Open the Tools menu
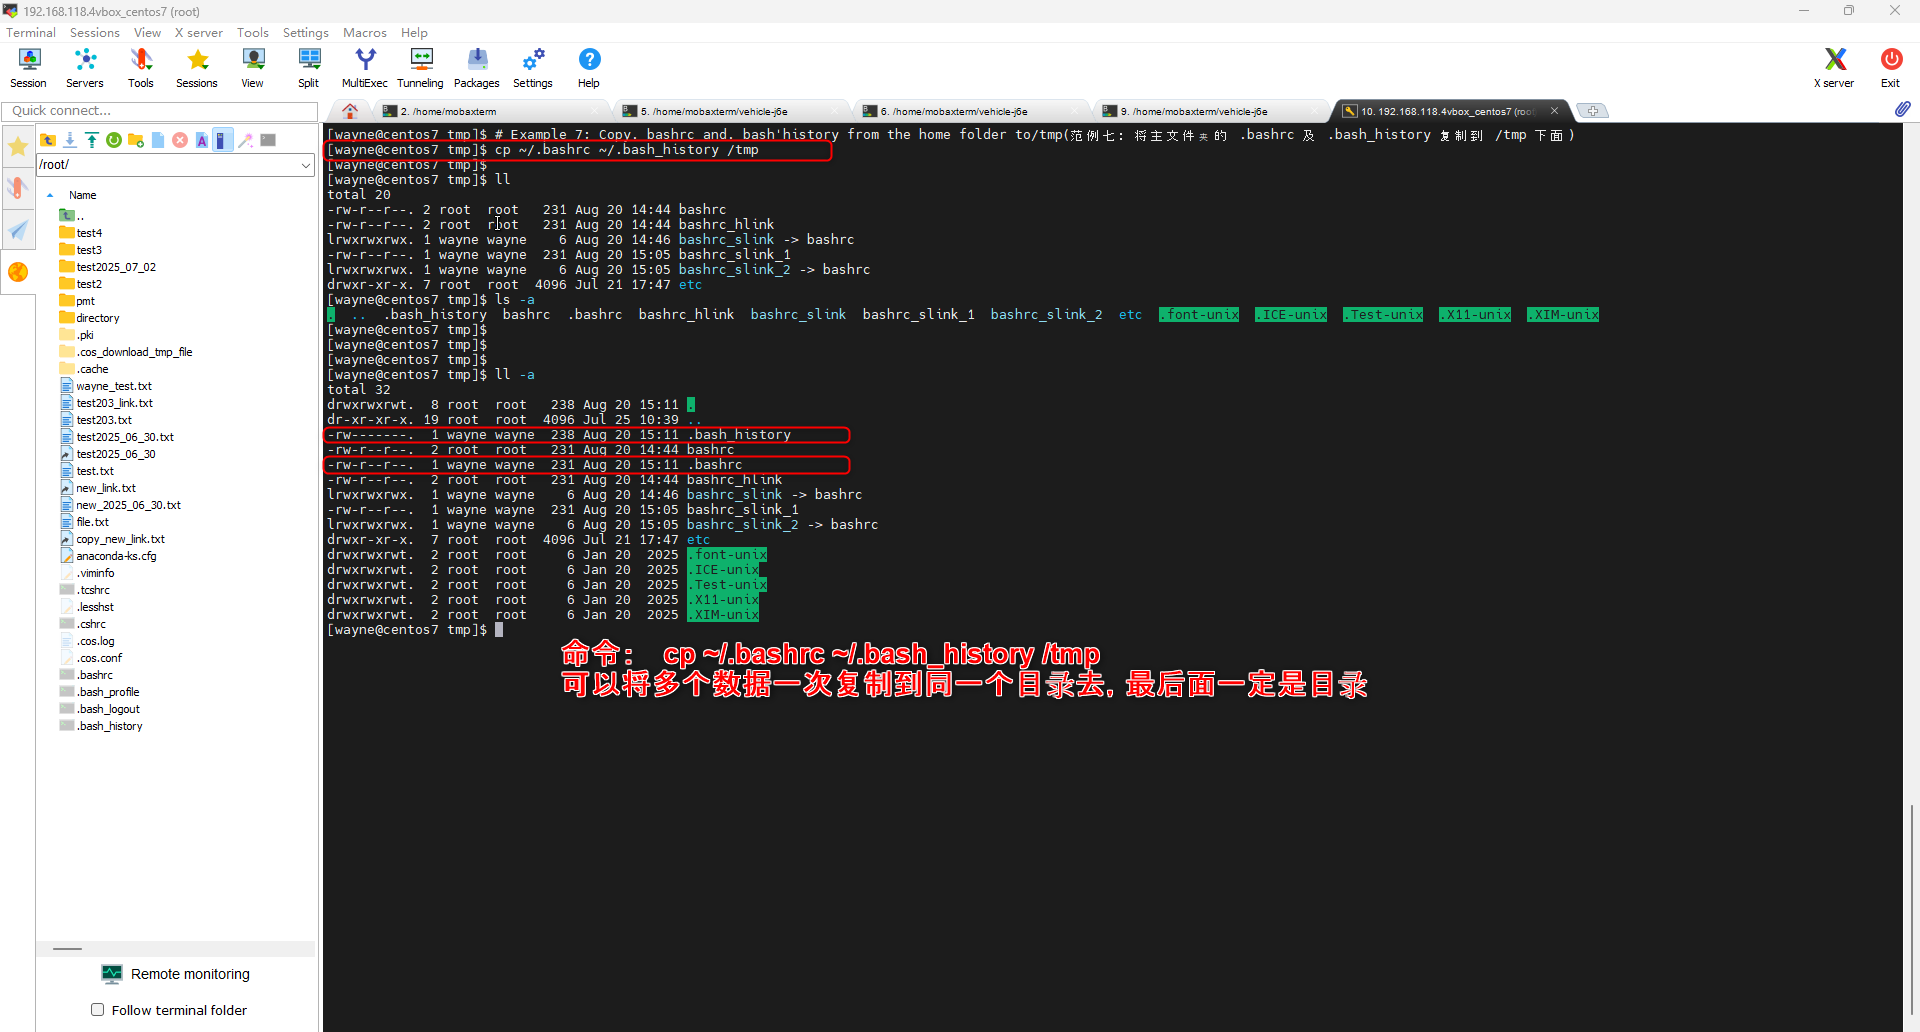The image size is (1920, 1032). click(253, 33)
